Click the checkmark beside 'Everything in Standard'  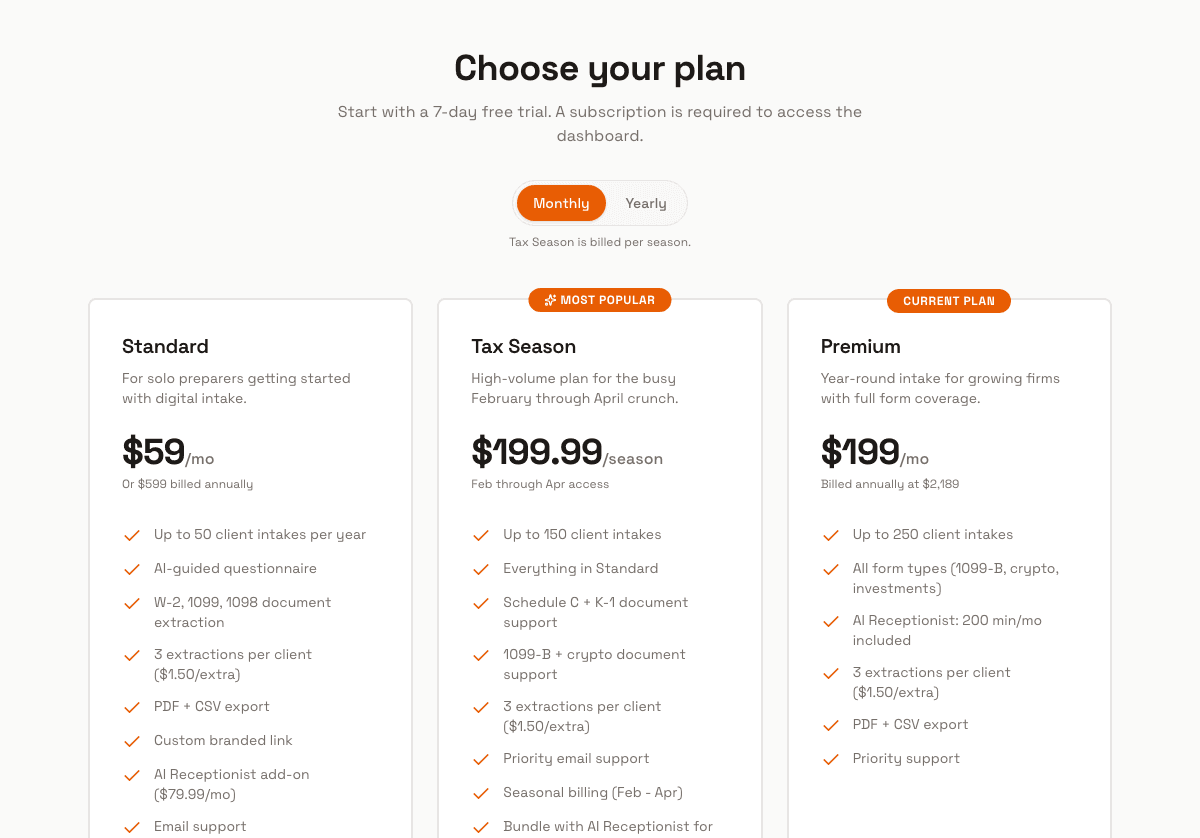tap(480, 569)
